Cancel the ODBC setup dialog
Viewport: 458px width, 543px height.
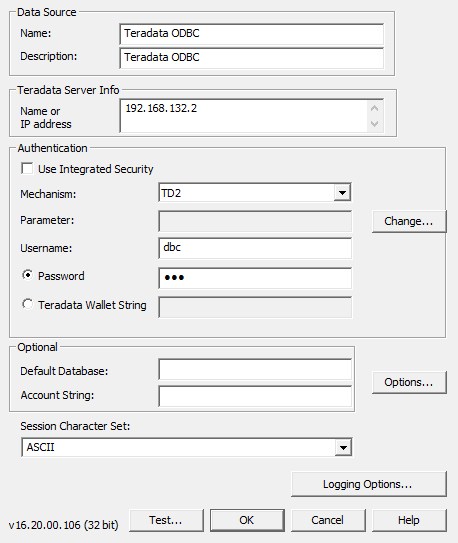pos(328,520)
